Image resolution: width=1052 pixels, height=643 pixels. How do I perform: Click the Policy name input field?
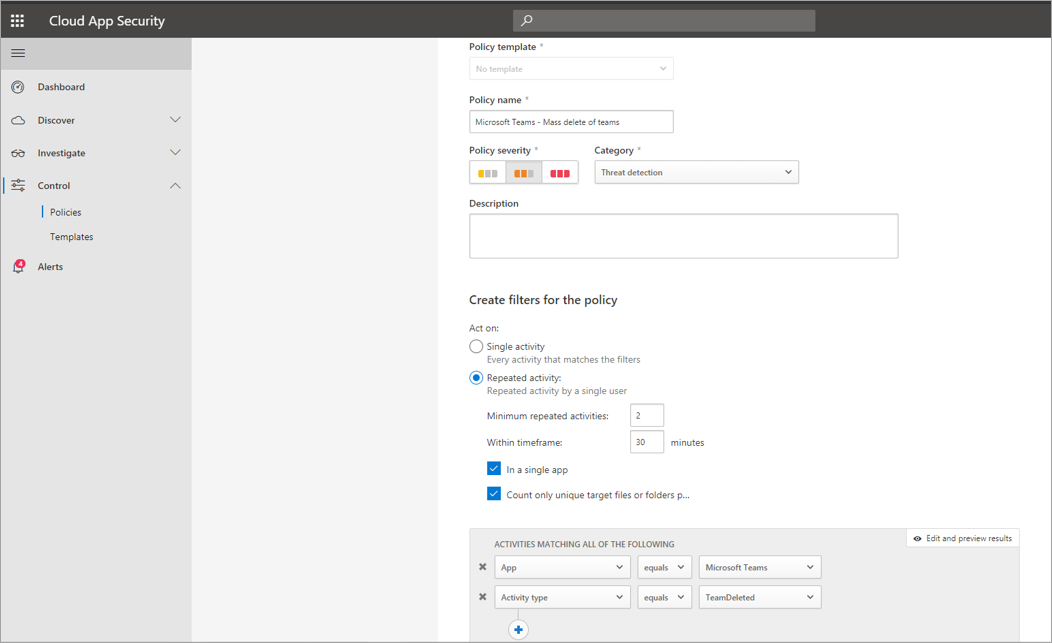pos(570,120)
